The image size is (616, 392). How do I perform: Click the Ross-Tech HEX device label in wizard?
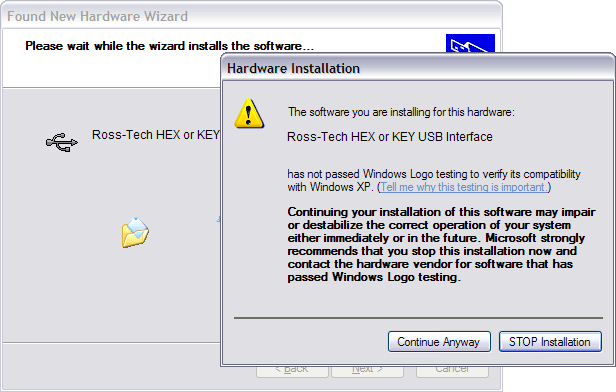point(156,135)
